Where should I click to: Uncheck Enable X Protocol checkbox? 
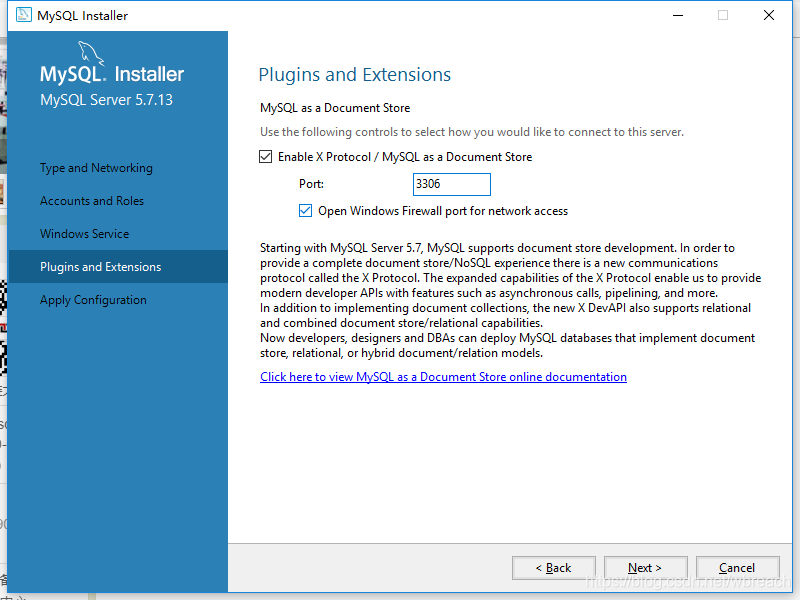265,157
